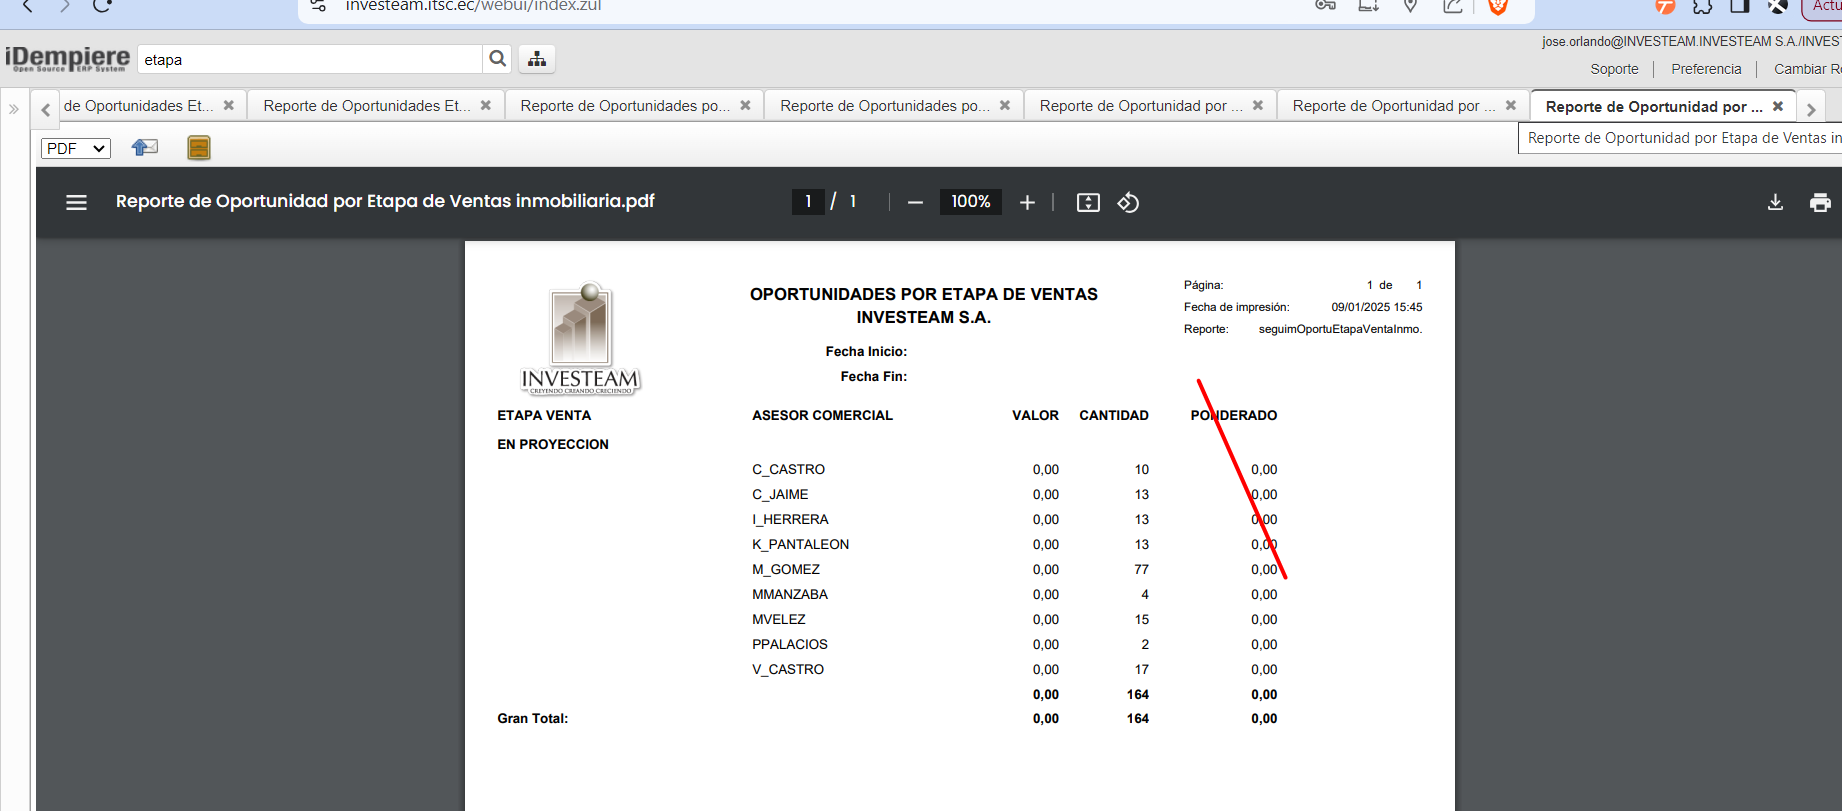The height and width of the screenshot is (811, 1842).
Task: Close the active Reporte de Oportunidad tab
Action: pos(1778,106)
